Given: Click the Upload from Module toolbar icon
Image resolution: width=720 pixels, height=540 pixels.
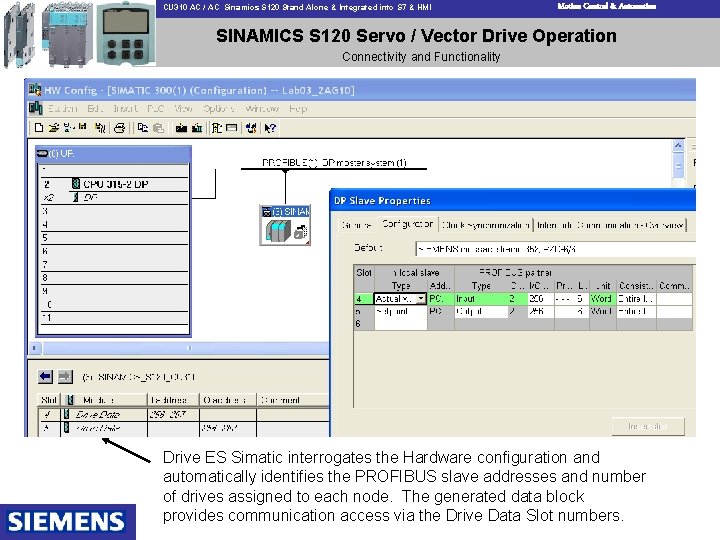Looking at the screenshot, I should (197, 128).
